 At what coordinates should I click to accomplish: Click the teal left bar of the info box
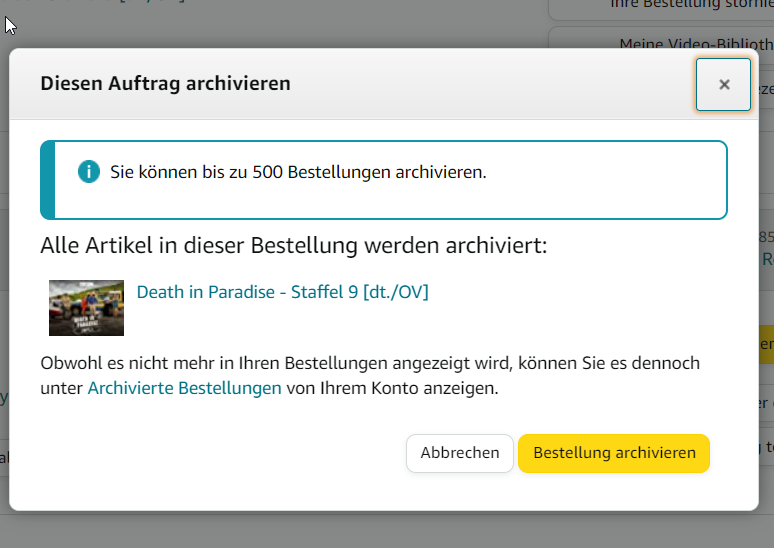coord(47,180)
